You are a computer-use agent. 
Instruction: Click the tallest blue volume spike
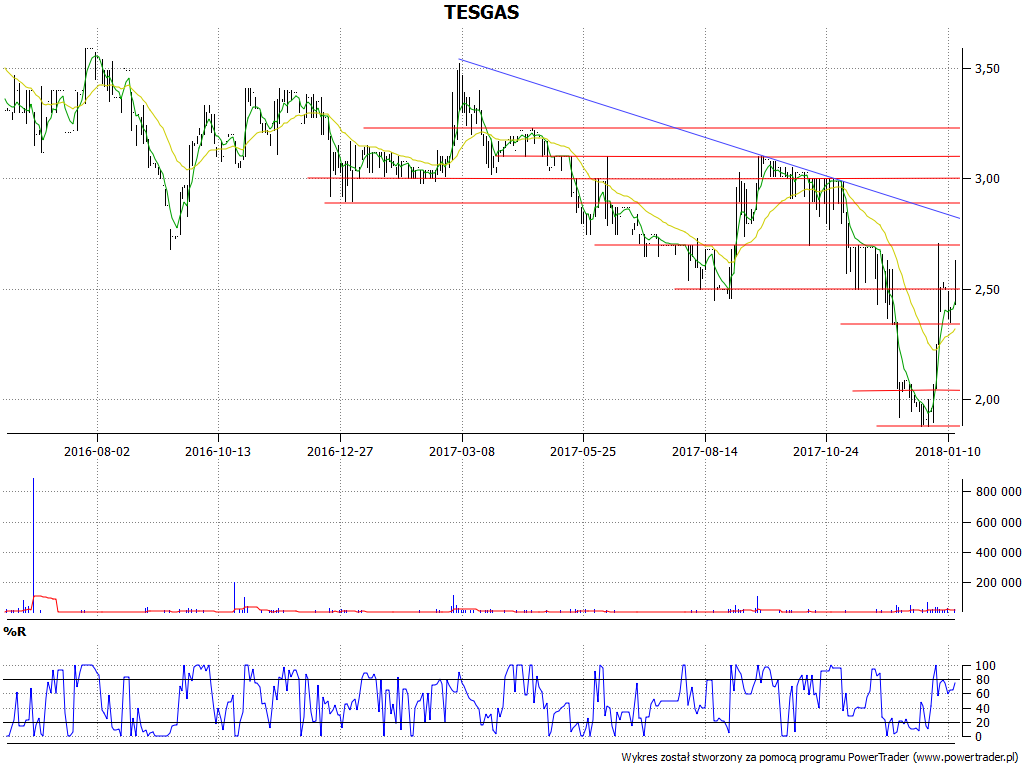click(x=33, y=545)
